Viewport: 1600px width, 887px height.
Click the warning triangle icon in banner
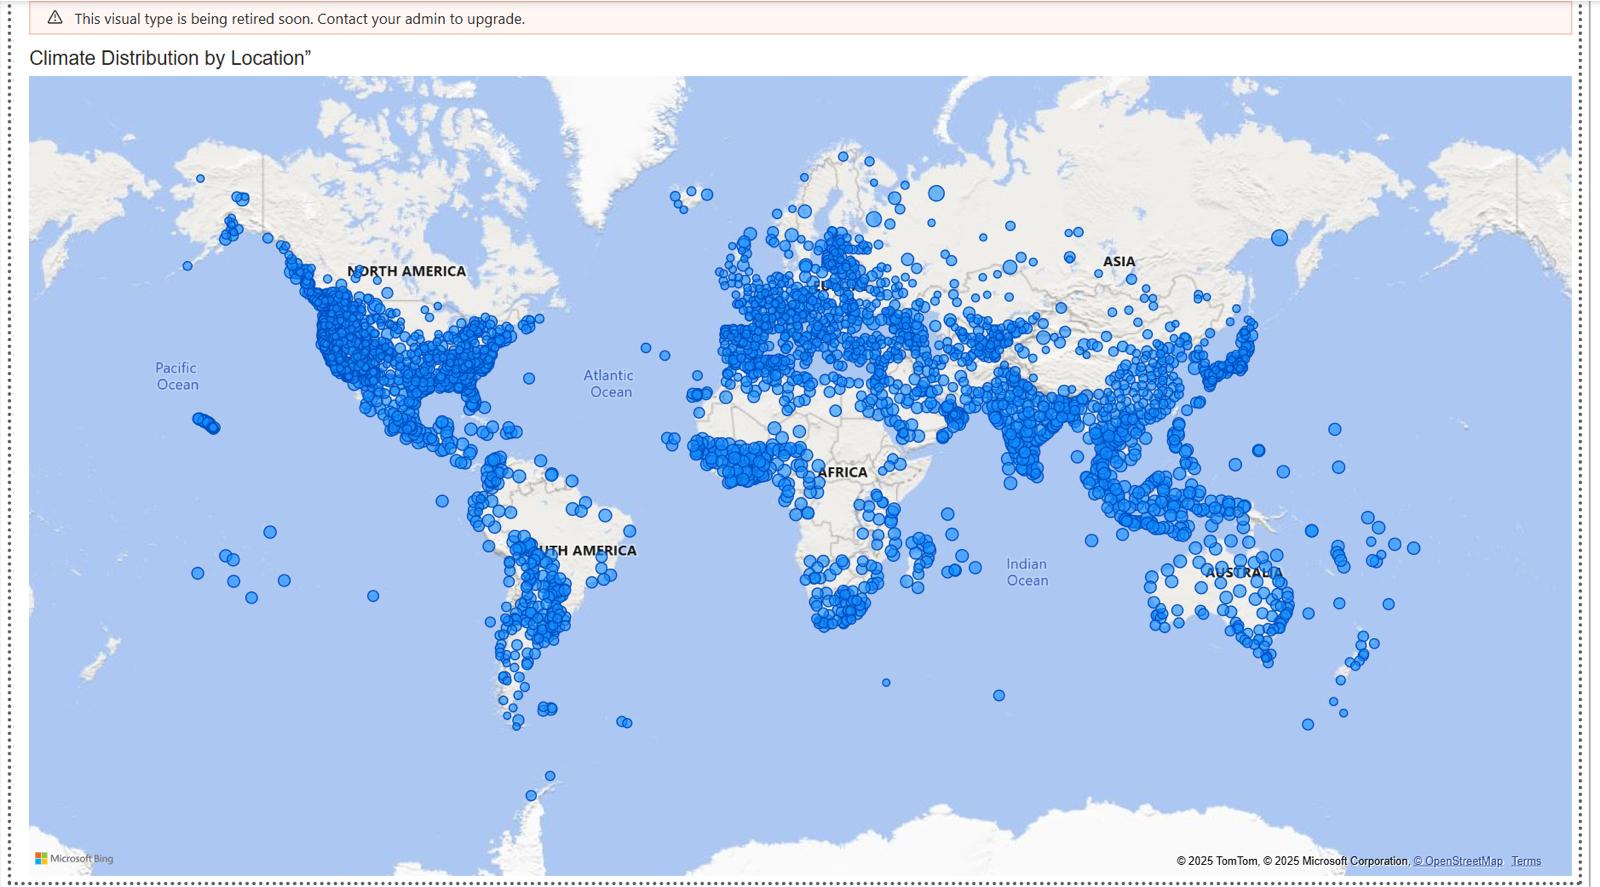tap(55, 18)
